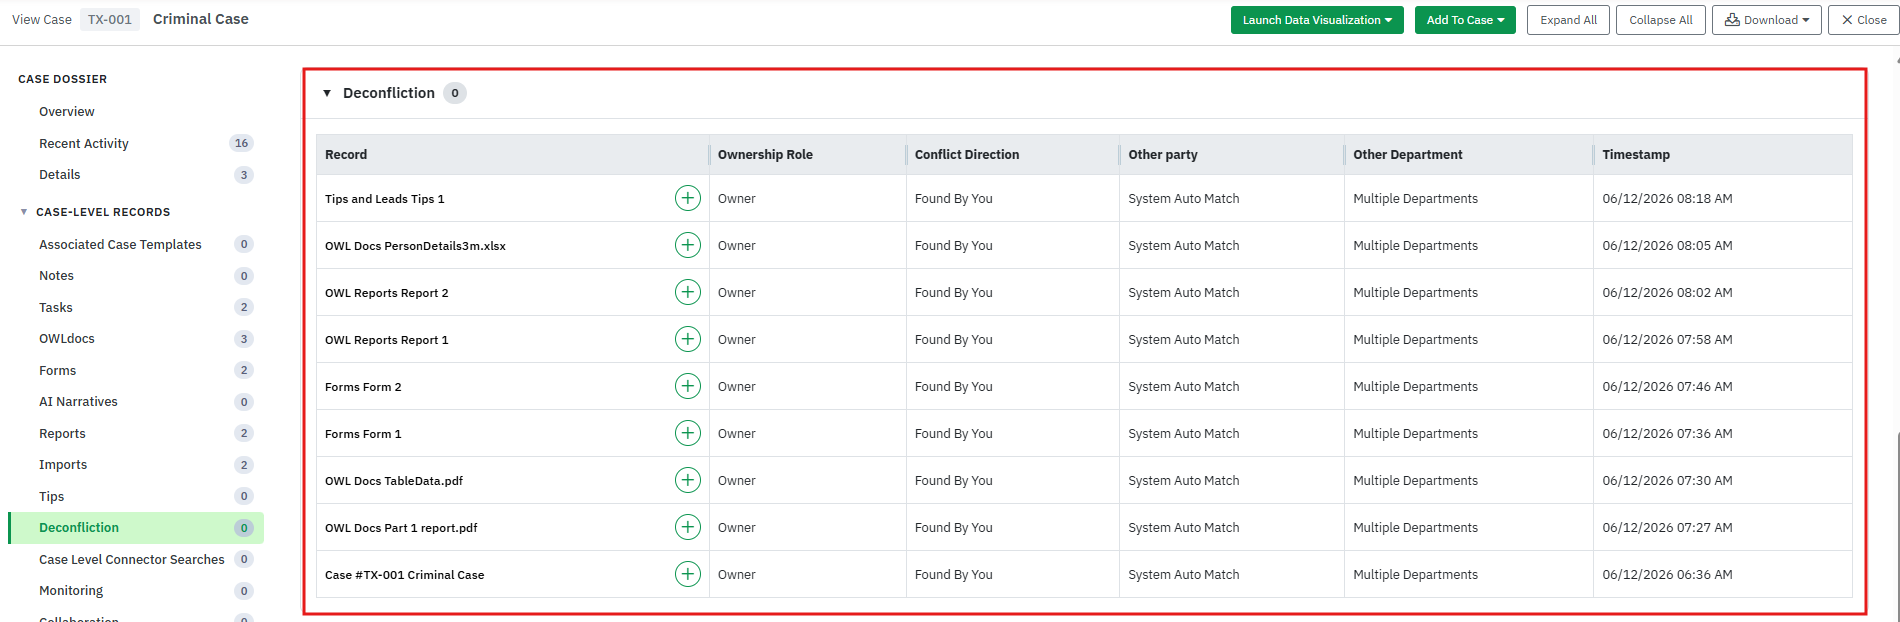Select AI Narratives in sidebar
This screenshot has height=622, width=1900.
point(78,402)
